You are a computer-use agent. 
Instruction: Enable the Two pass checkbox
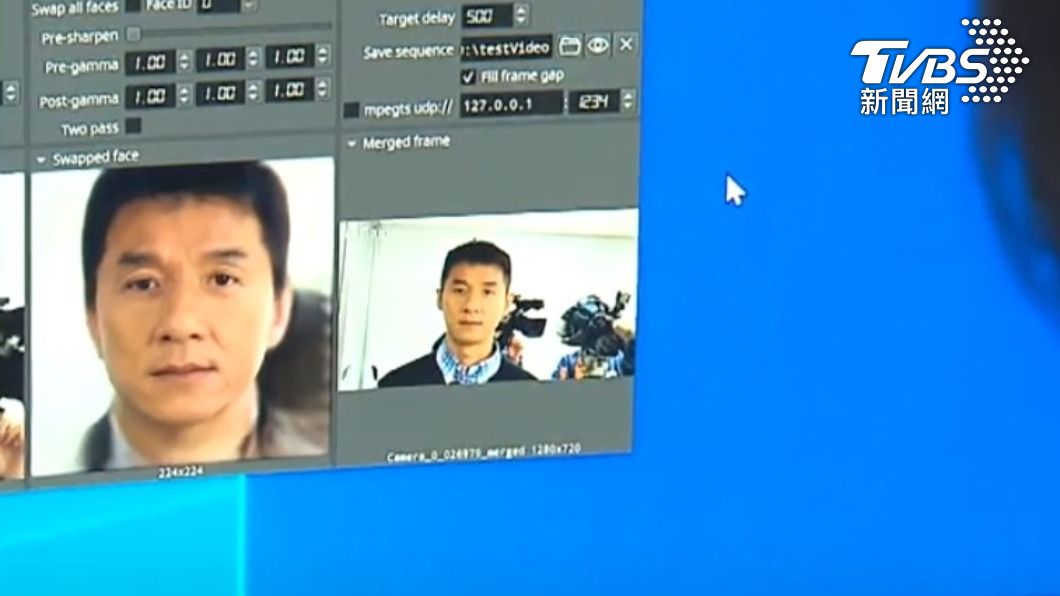pyautogui.click(x=133, y=126)
